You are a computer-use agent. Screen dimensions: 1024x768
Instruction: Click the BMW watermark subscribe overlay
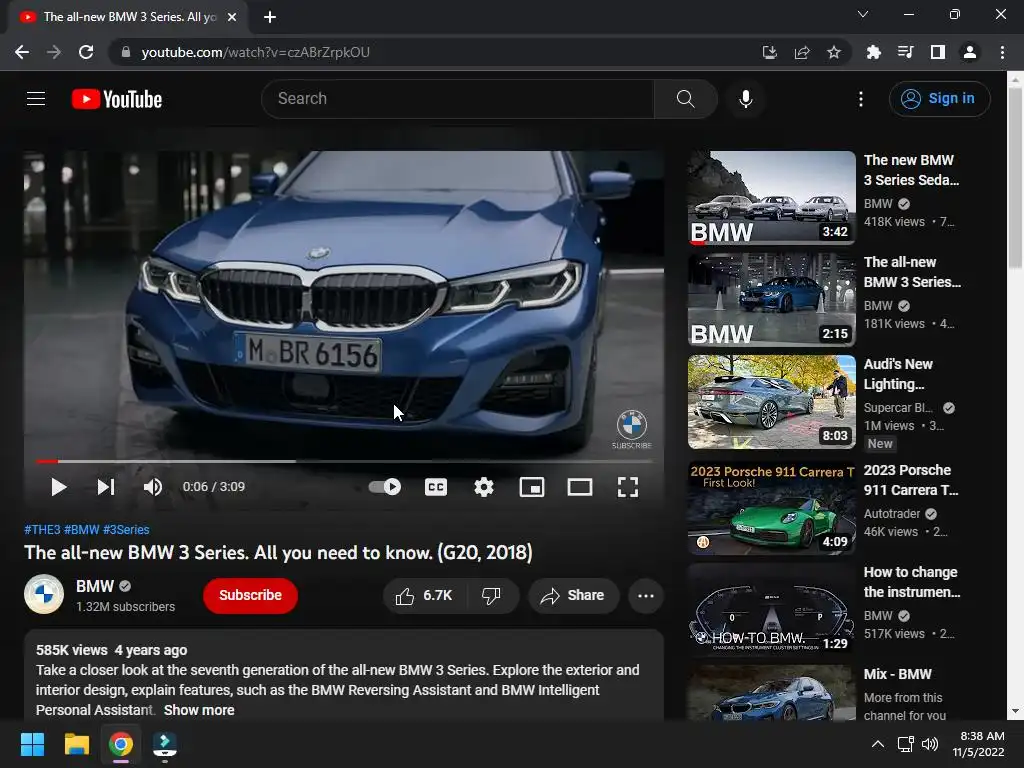(632, 429)
